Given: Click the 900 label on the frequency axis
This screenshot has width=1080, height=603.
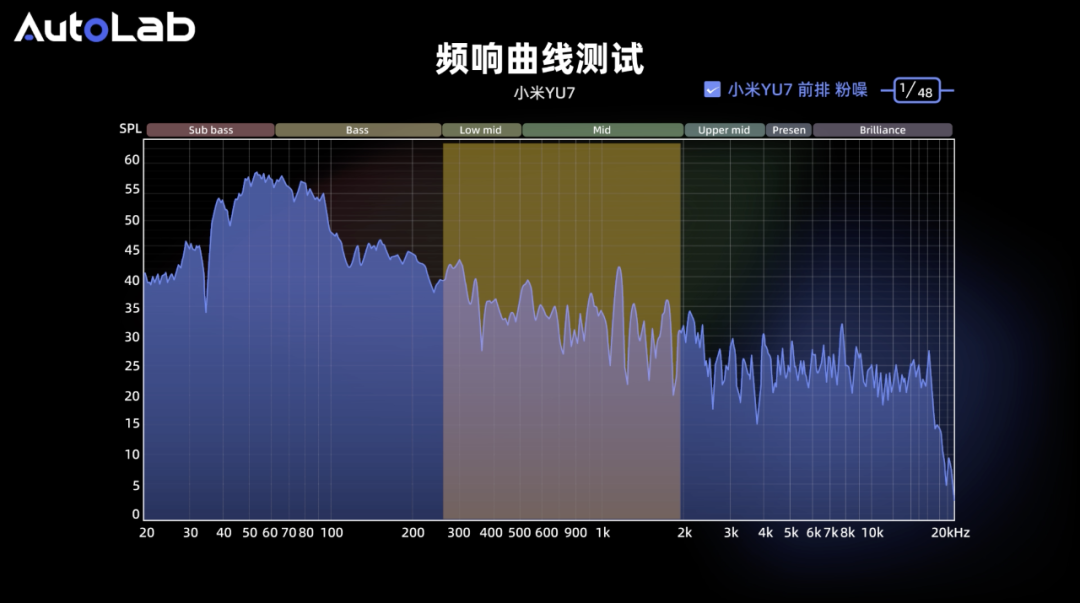Looking at the screenshot, I should click(576, 533).
